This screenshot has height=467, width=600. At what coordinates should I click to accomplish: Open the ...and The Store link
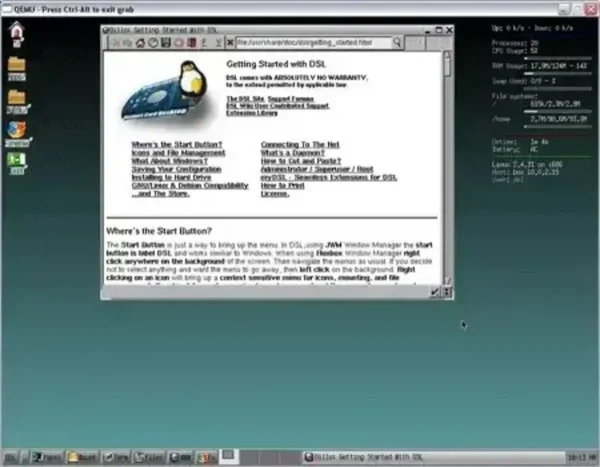(x=160, y=194)
